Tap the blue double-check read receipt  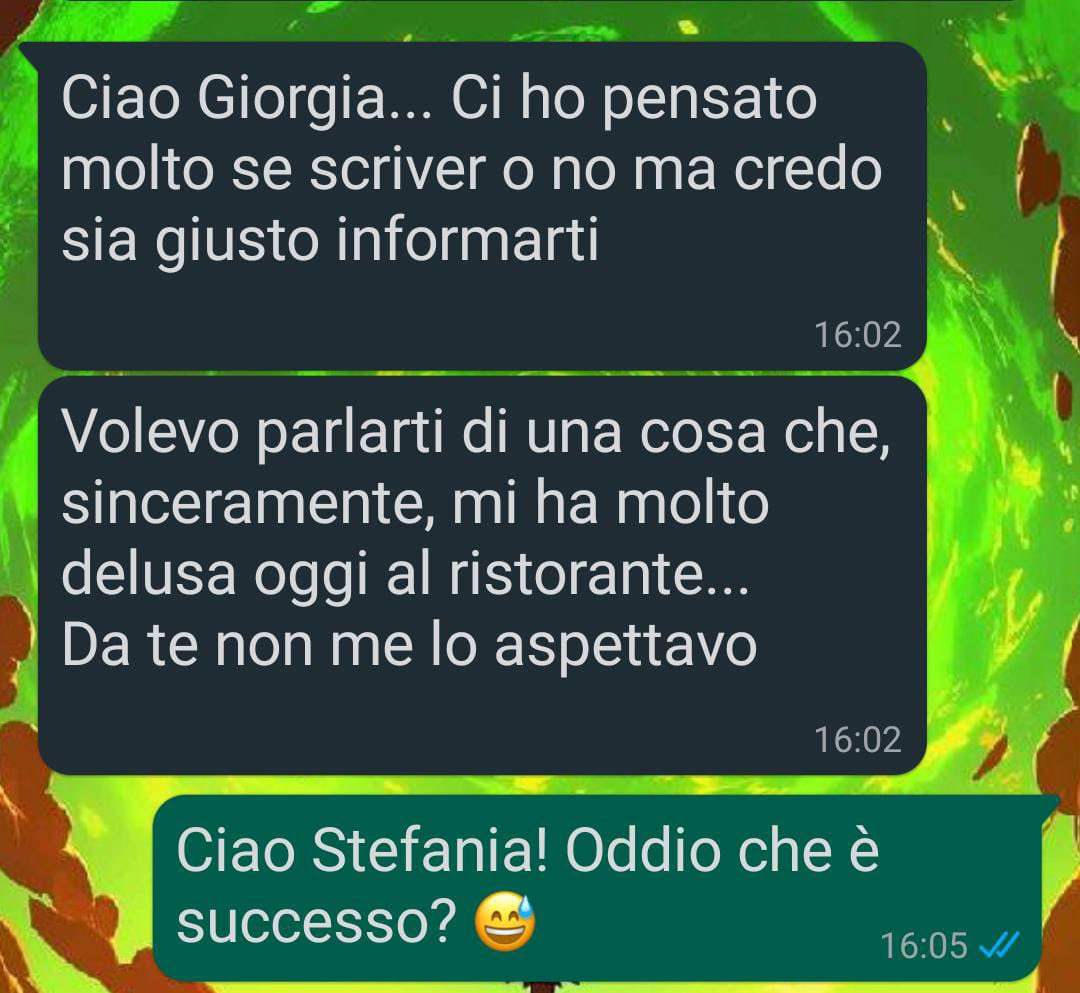(999, 944)
